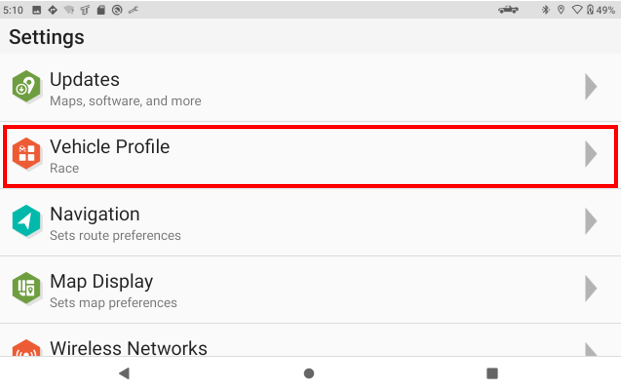Open the Navigation settings entry
This screenshot has width=625, height=389.
311,222
